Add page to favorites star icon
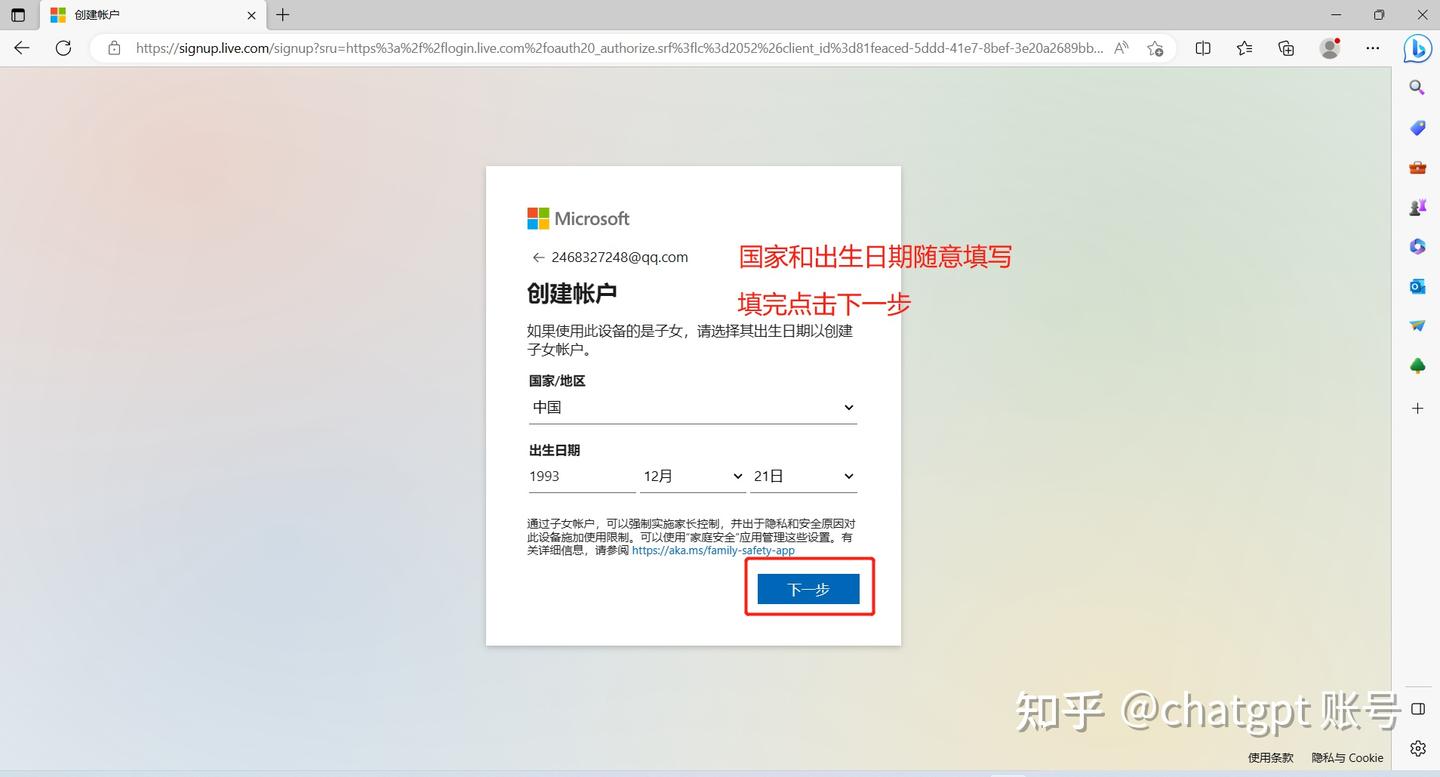1440x777 pixels. pyautogui.click(x=1155, y=48)
